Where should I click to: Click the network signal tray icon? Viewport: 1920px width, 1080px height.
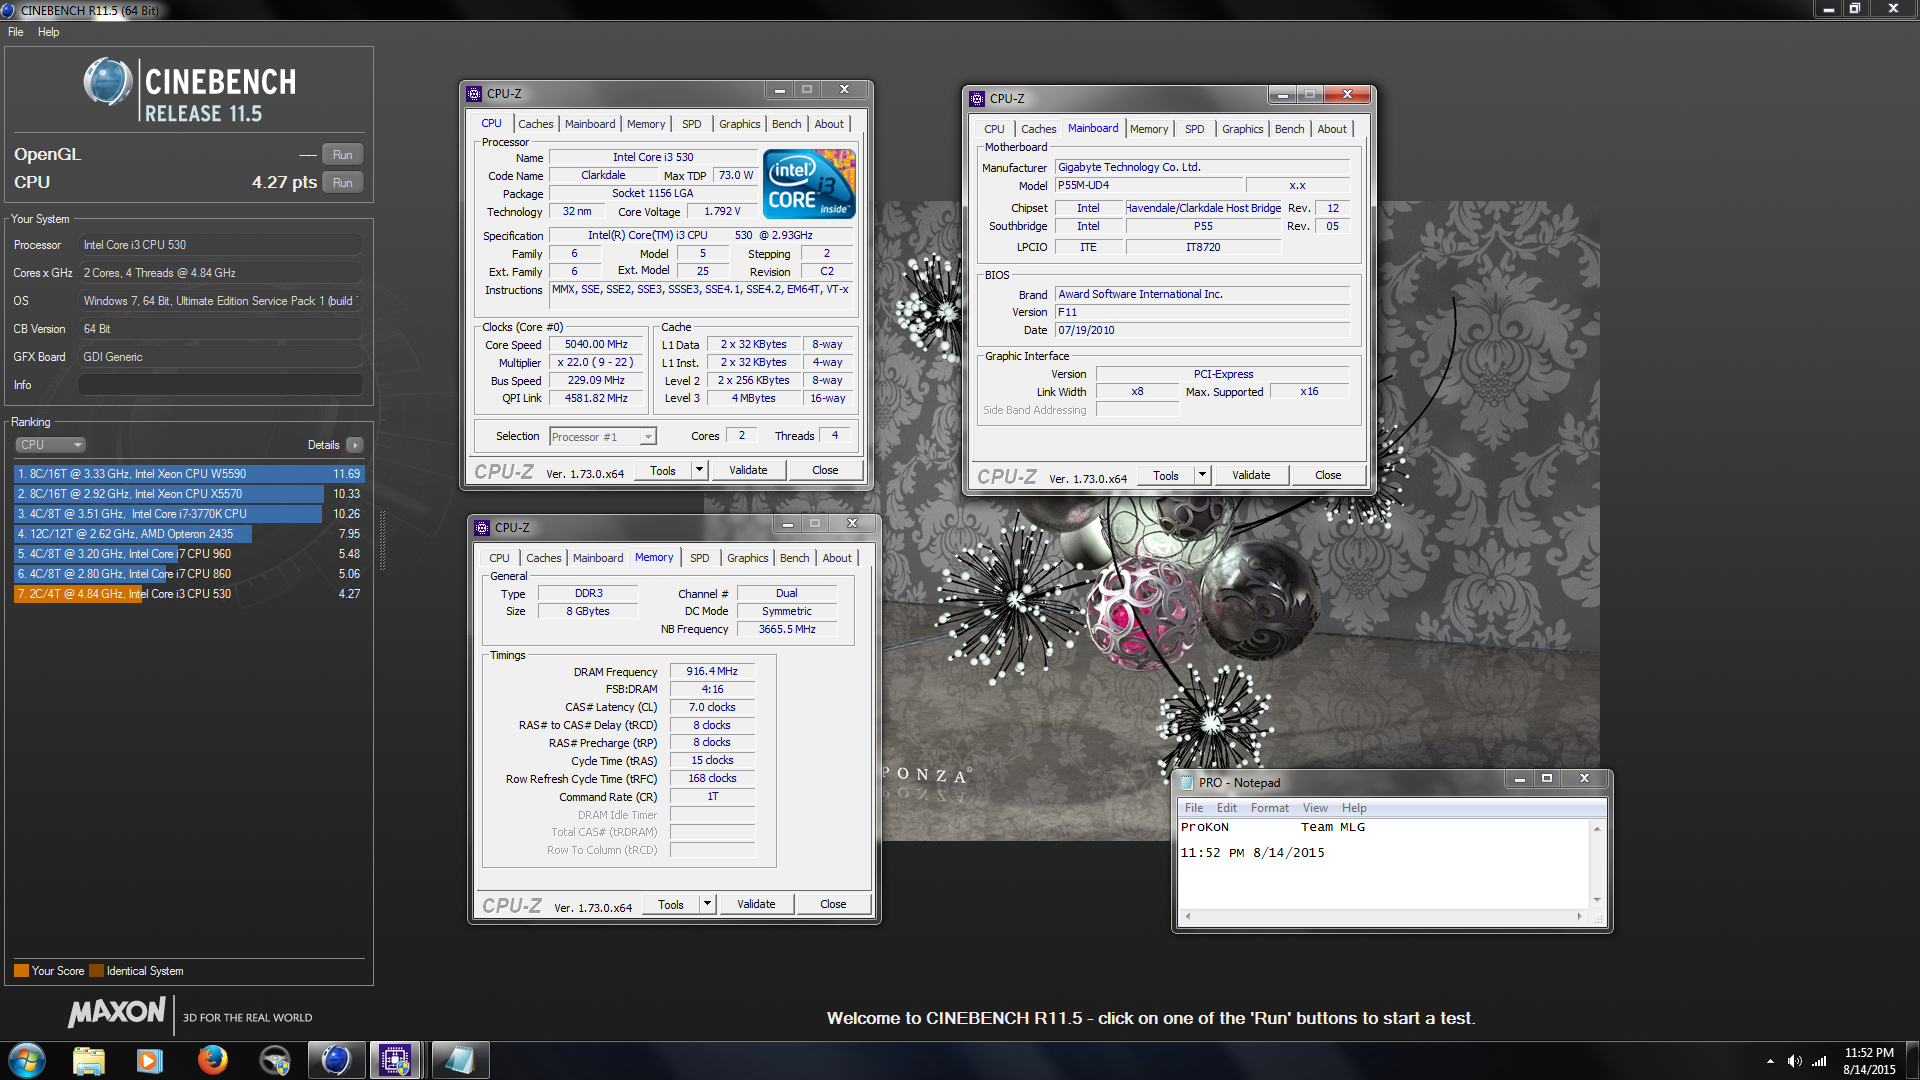click(1819, 1061)
